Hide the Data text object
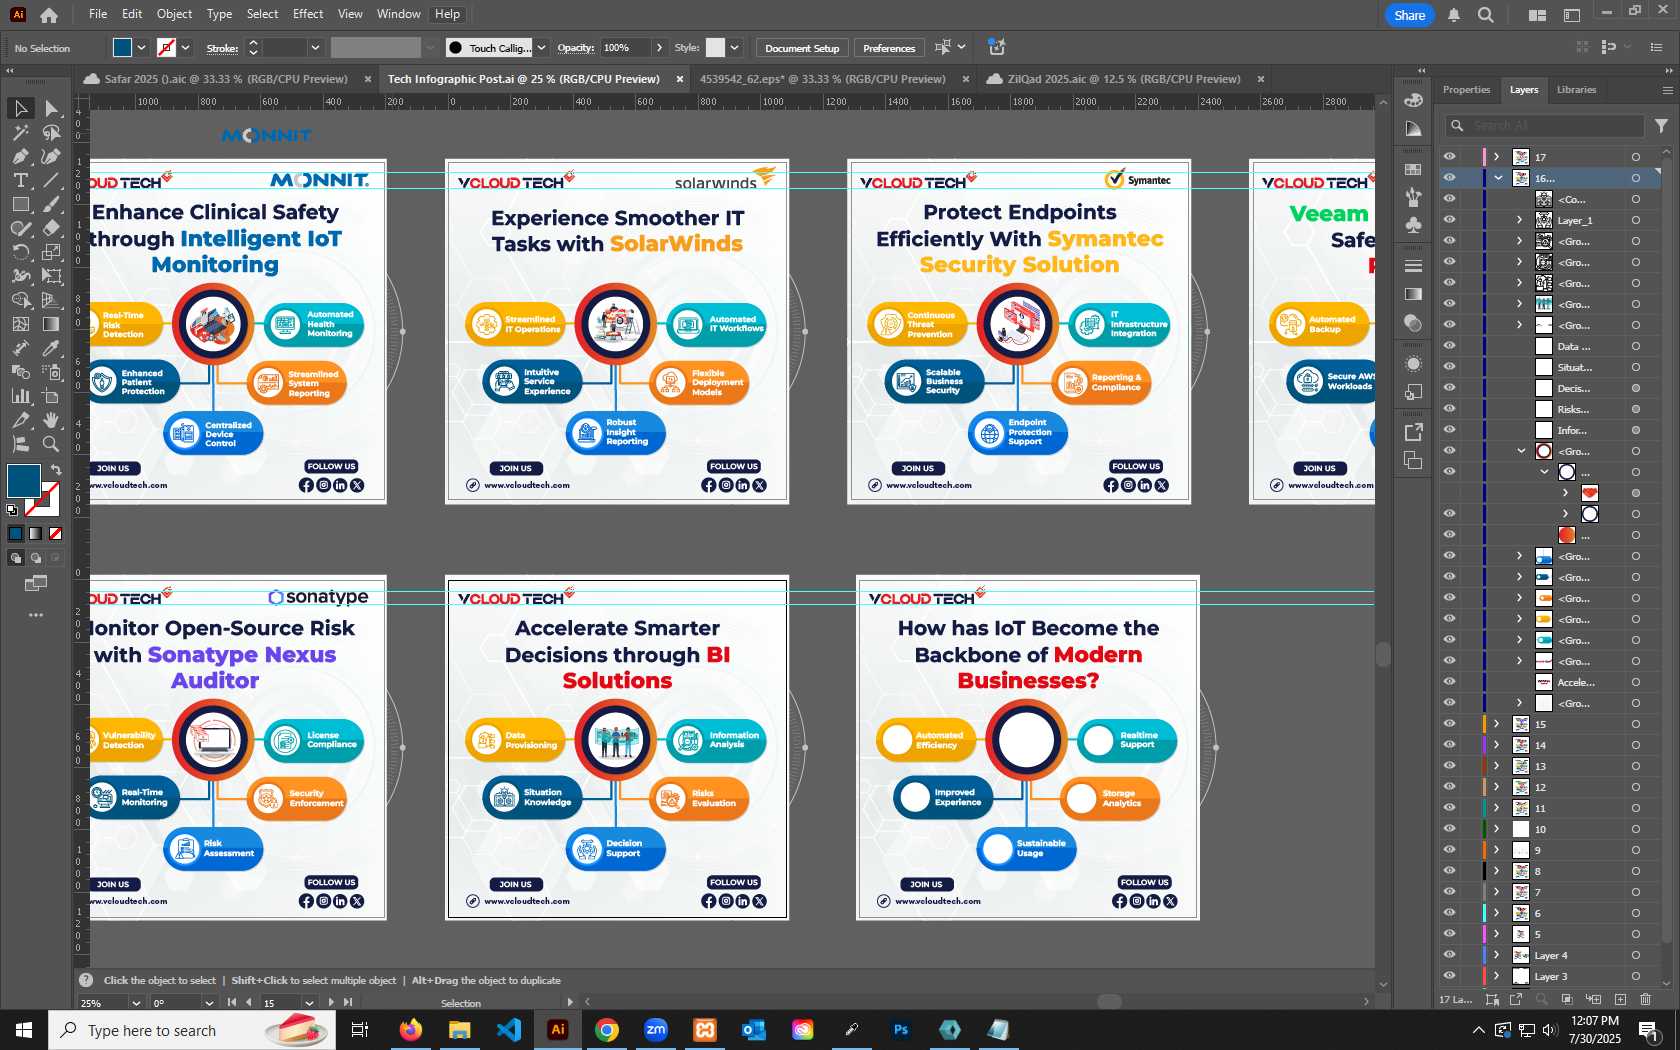The height and width of the screenshot is (1050, 1680). 1449,346
